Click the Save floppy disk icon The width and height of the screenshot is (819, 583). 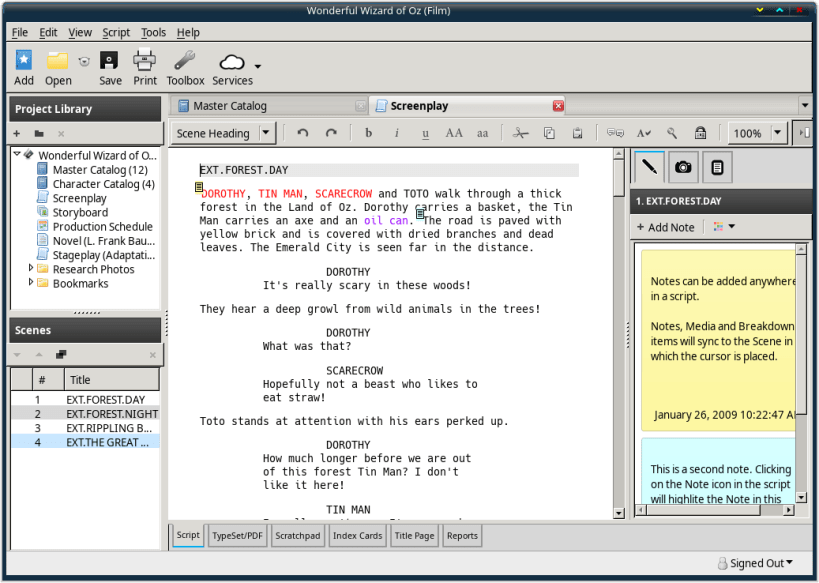point(110,62)
